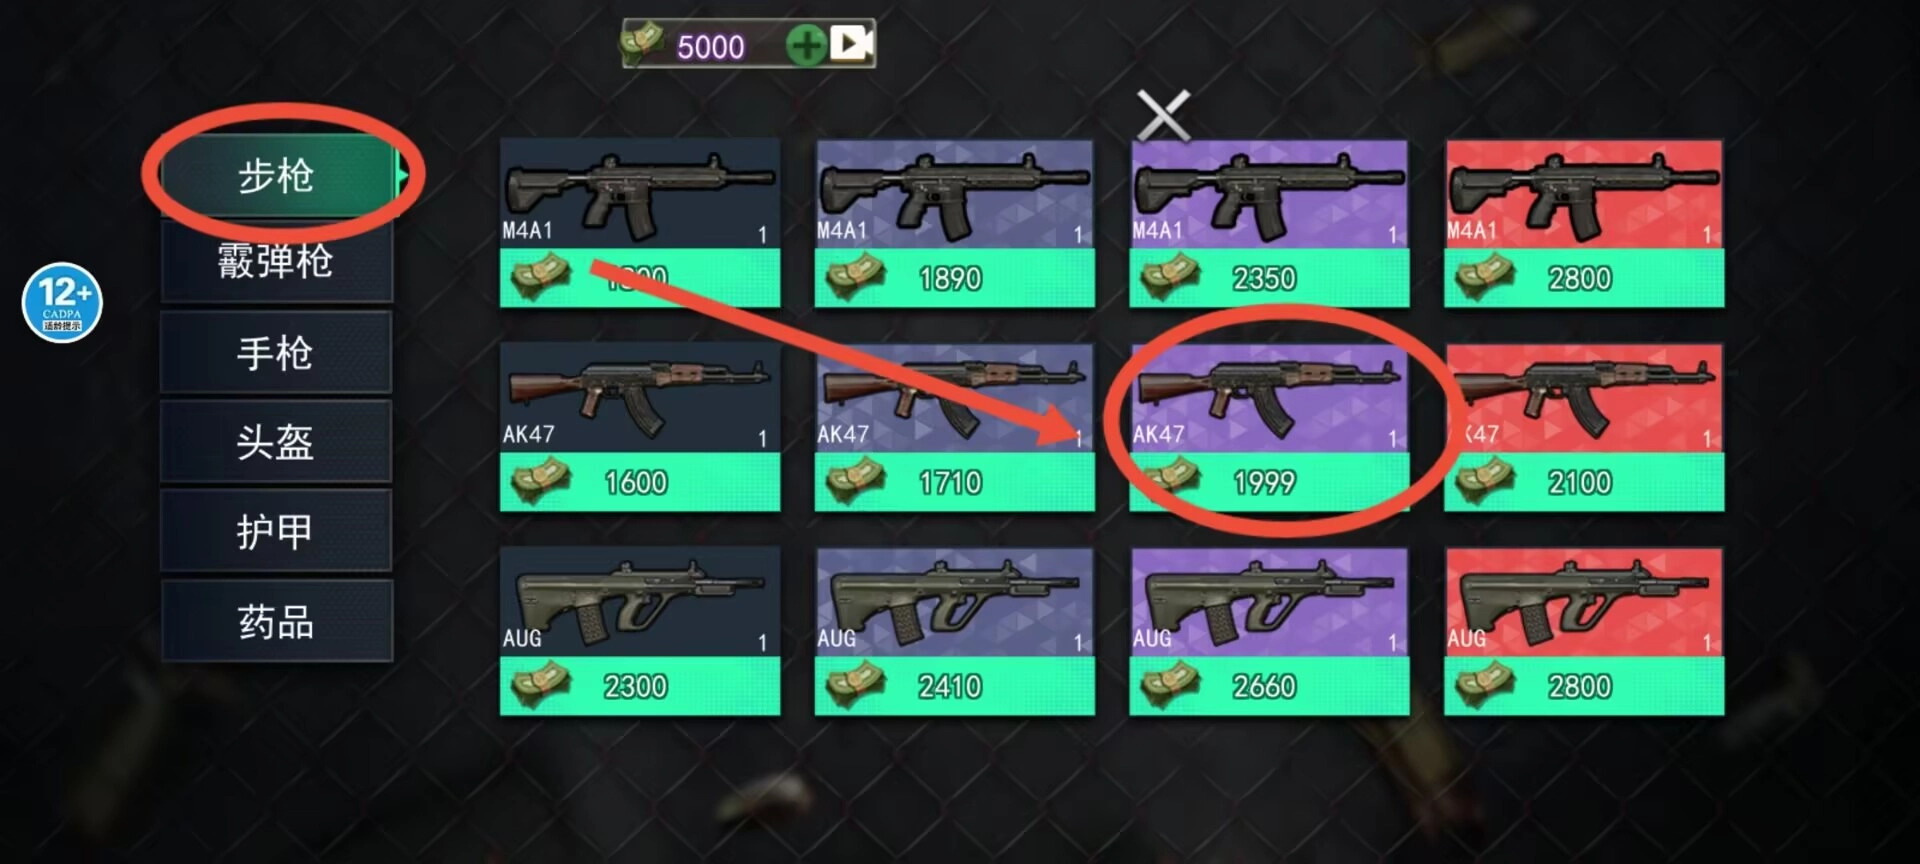Open the 手枪 pistol category
1920x864 pixels.
coord(276,352)
